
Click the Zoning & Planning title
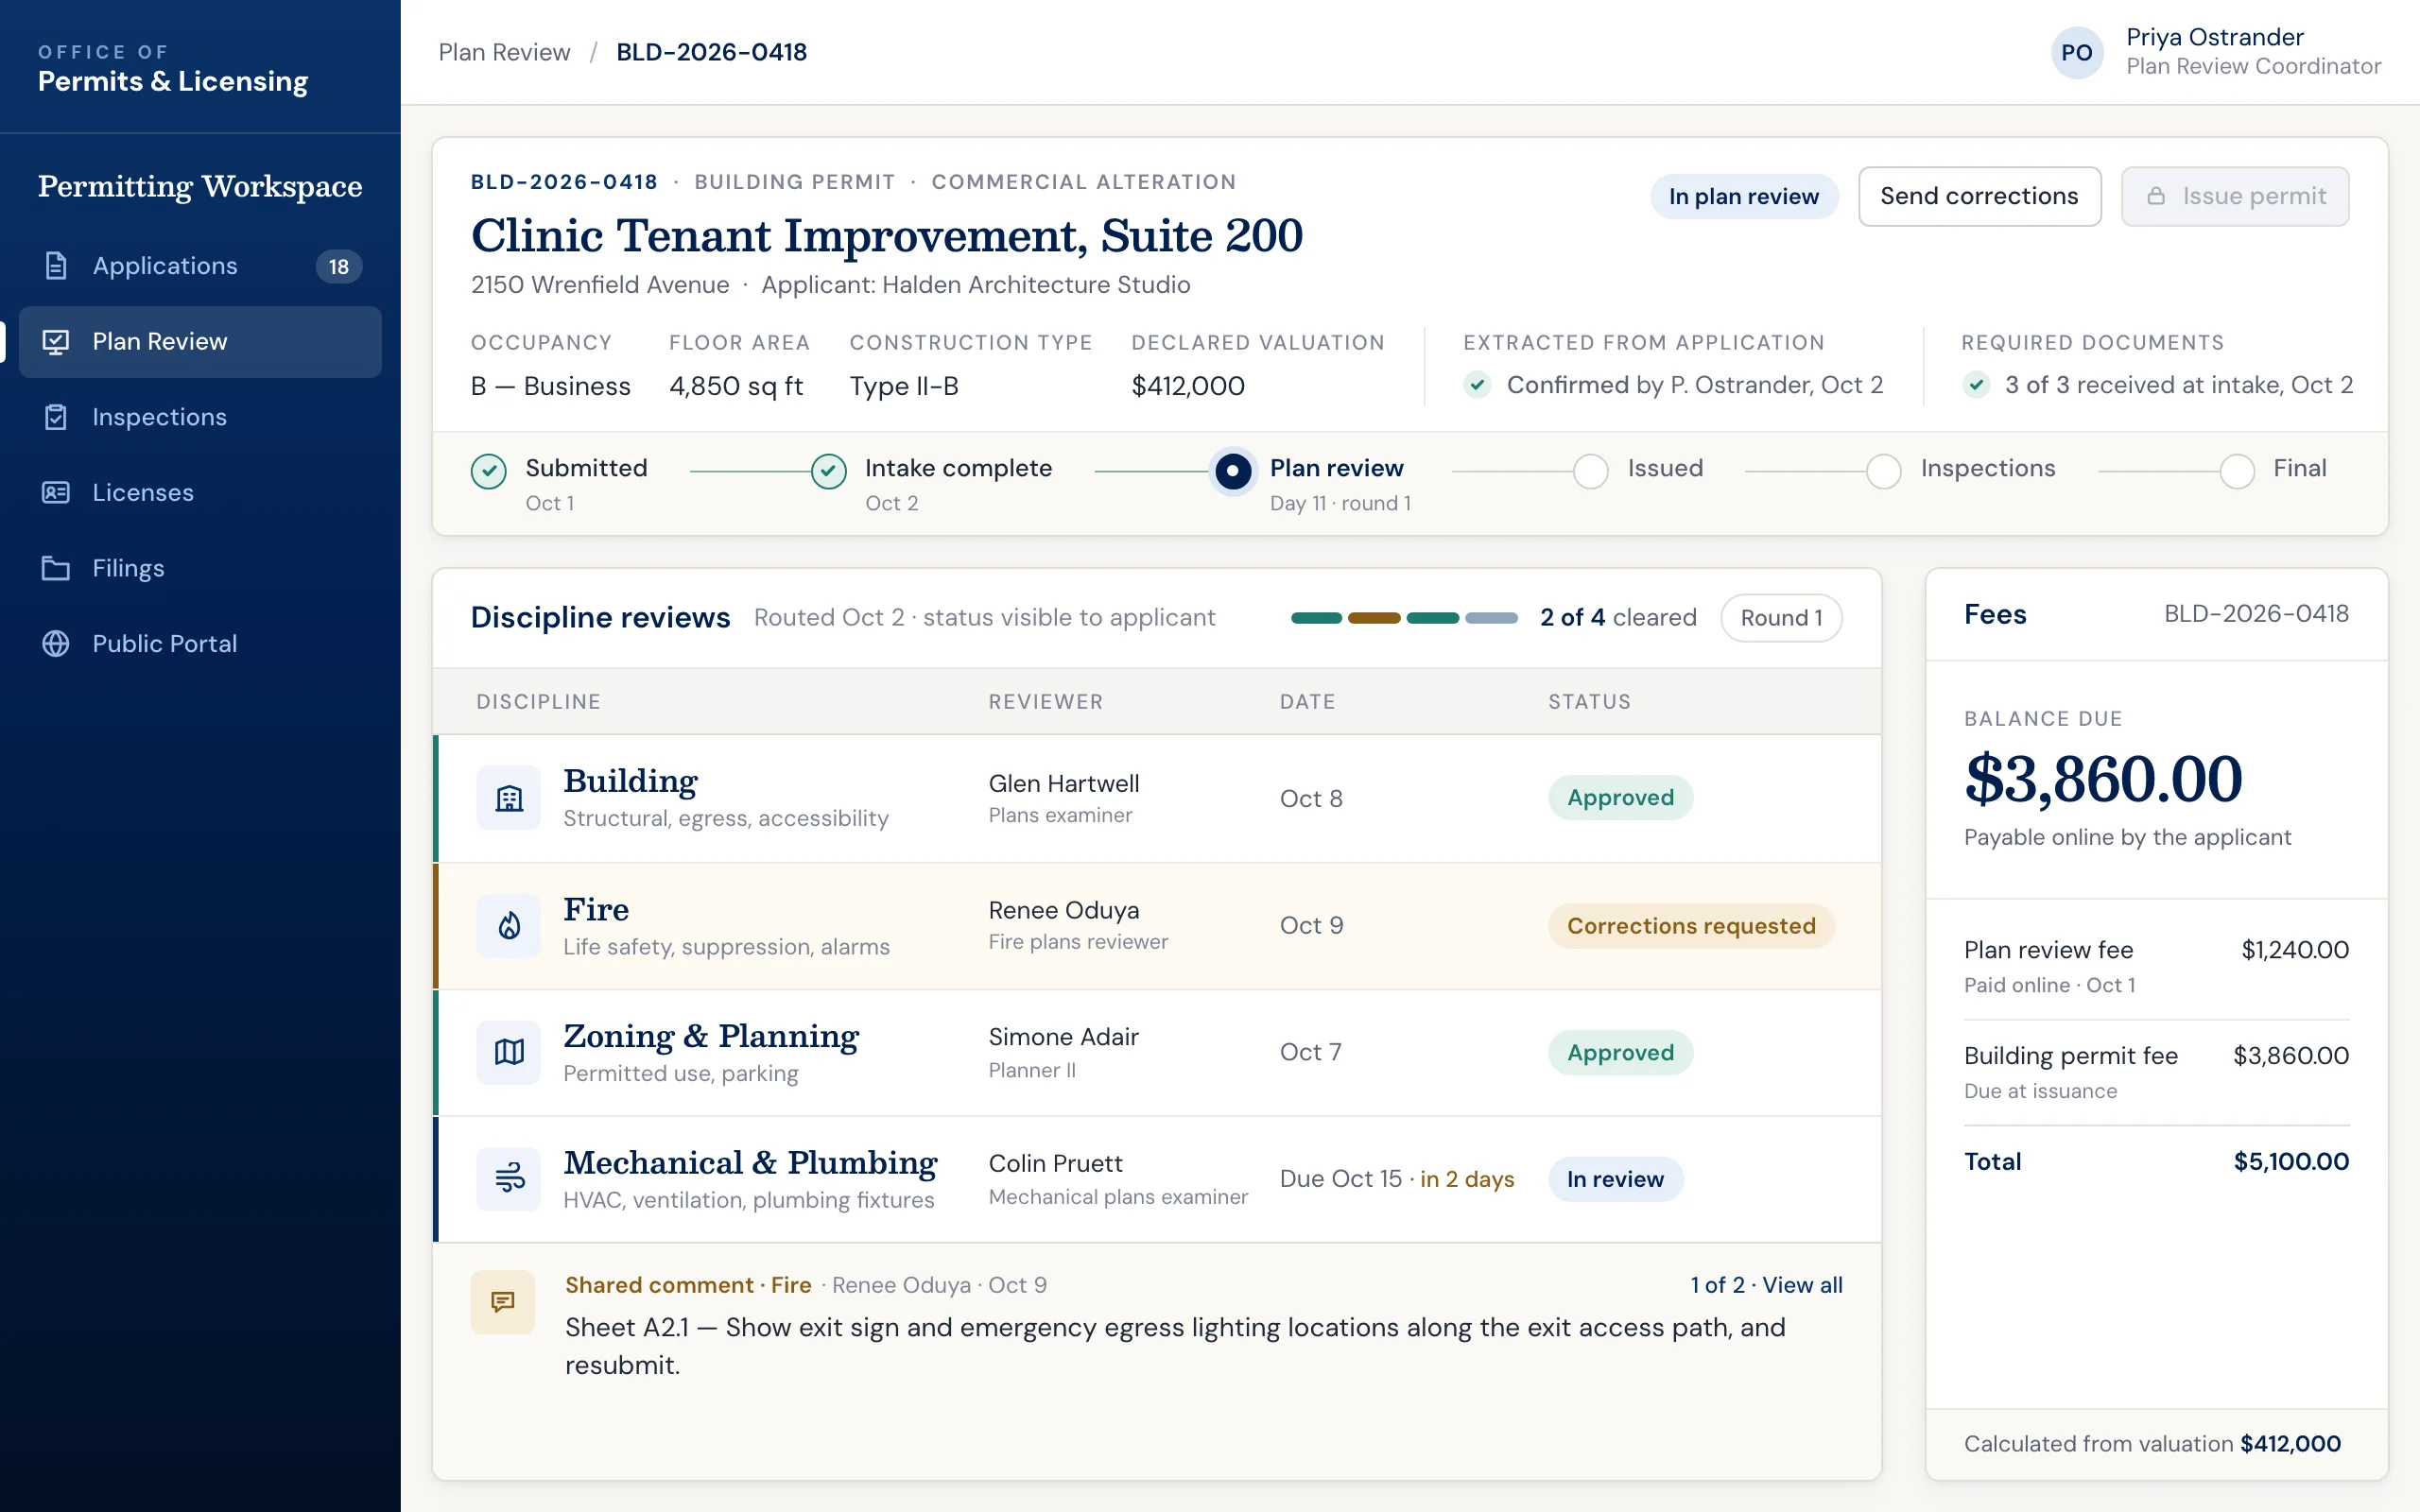(711, 1036)
